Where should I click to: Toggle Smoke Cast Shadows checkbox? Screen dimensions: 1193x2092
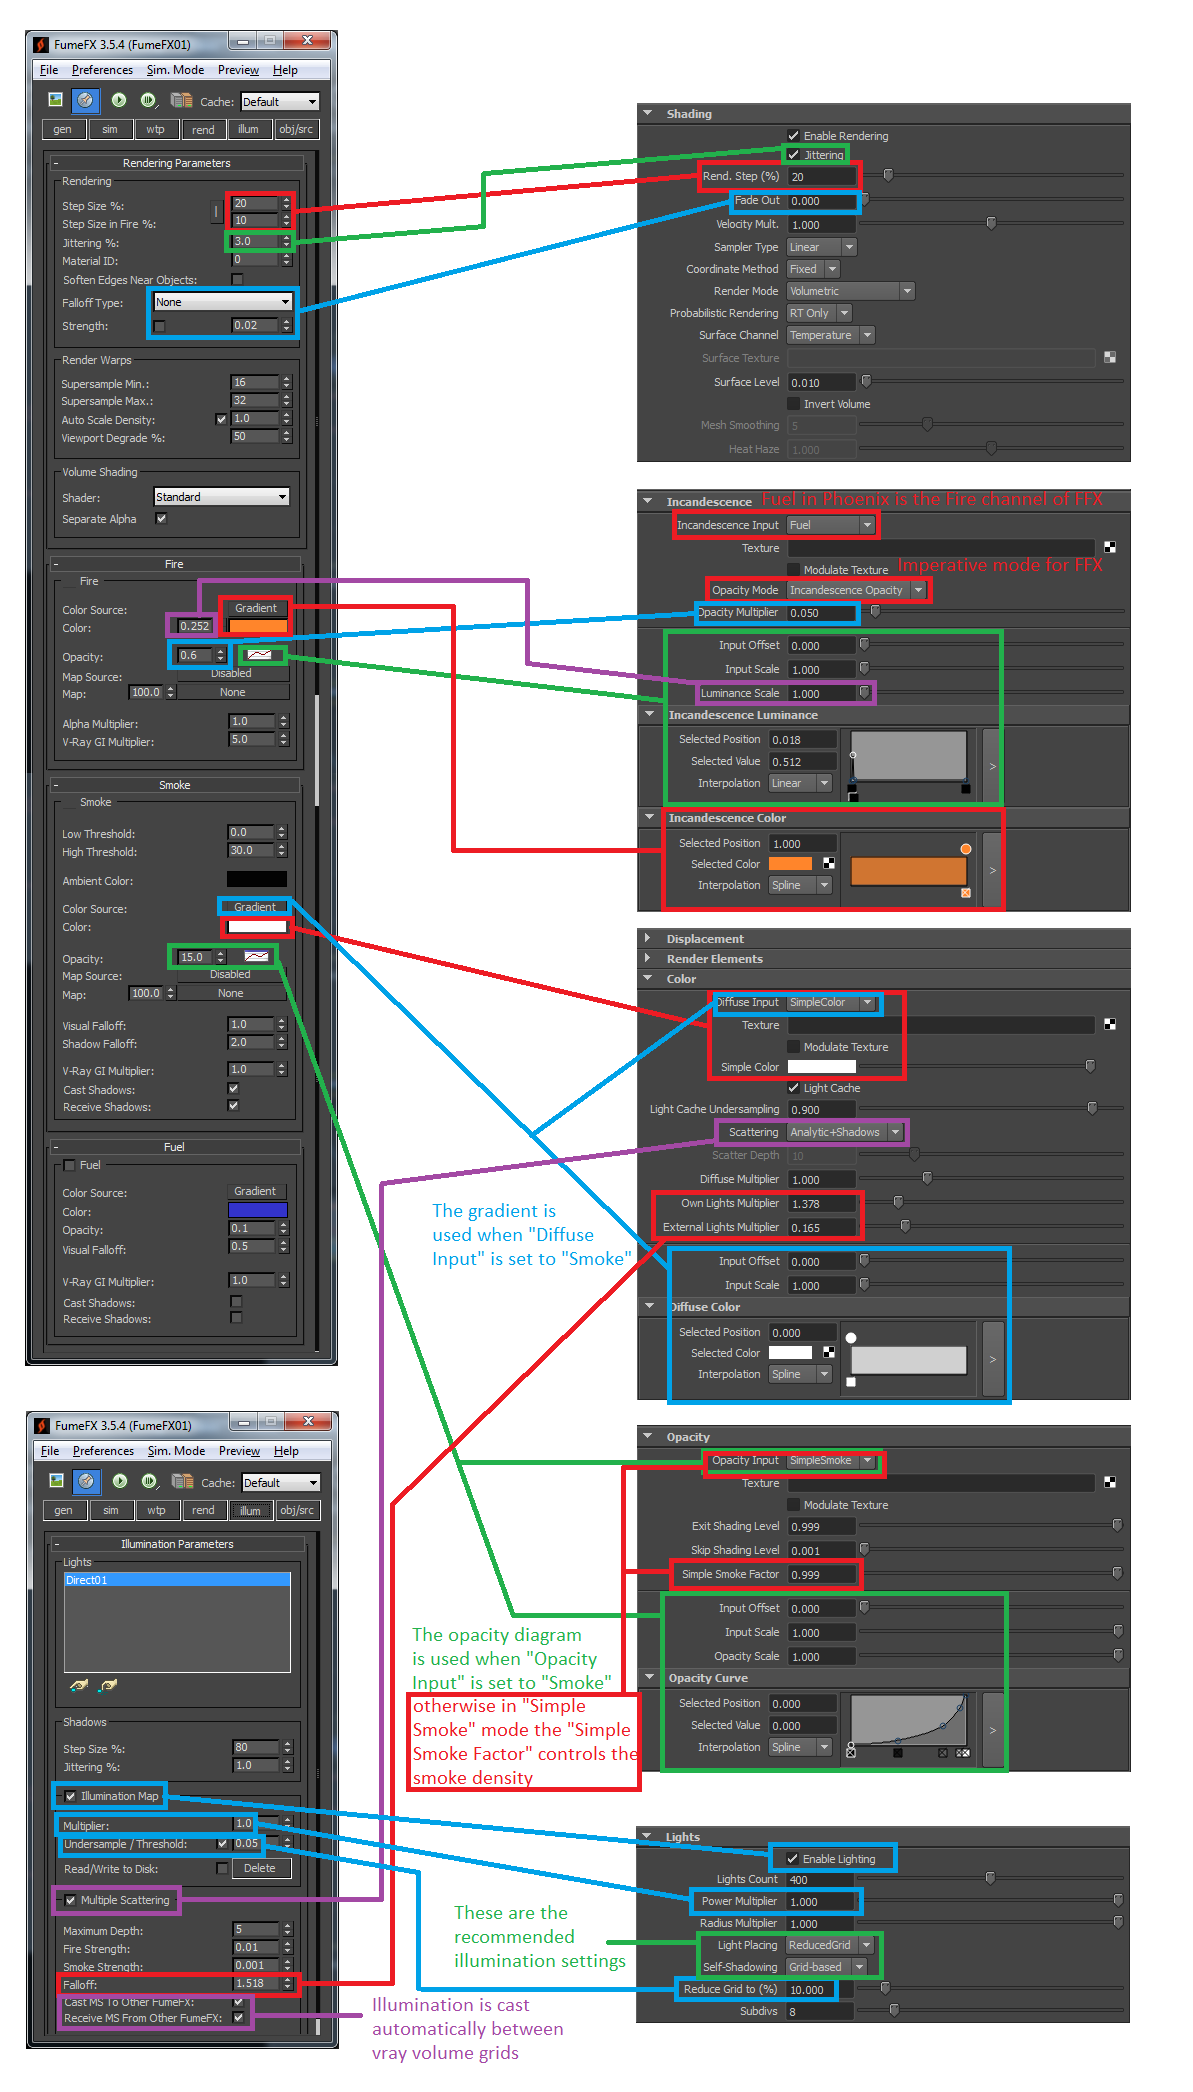coord(233,1088)
